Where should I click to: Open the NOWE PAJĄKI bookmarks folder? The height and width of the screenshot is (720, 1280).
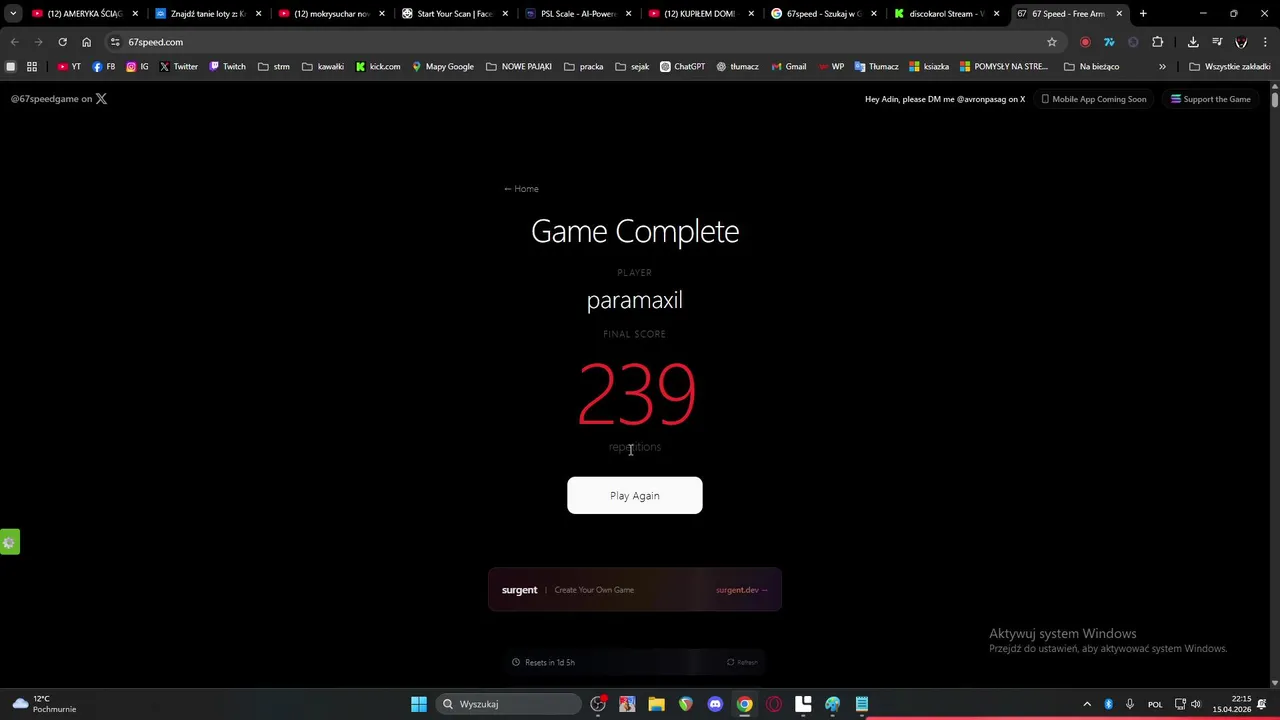tap(518, 67)
